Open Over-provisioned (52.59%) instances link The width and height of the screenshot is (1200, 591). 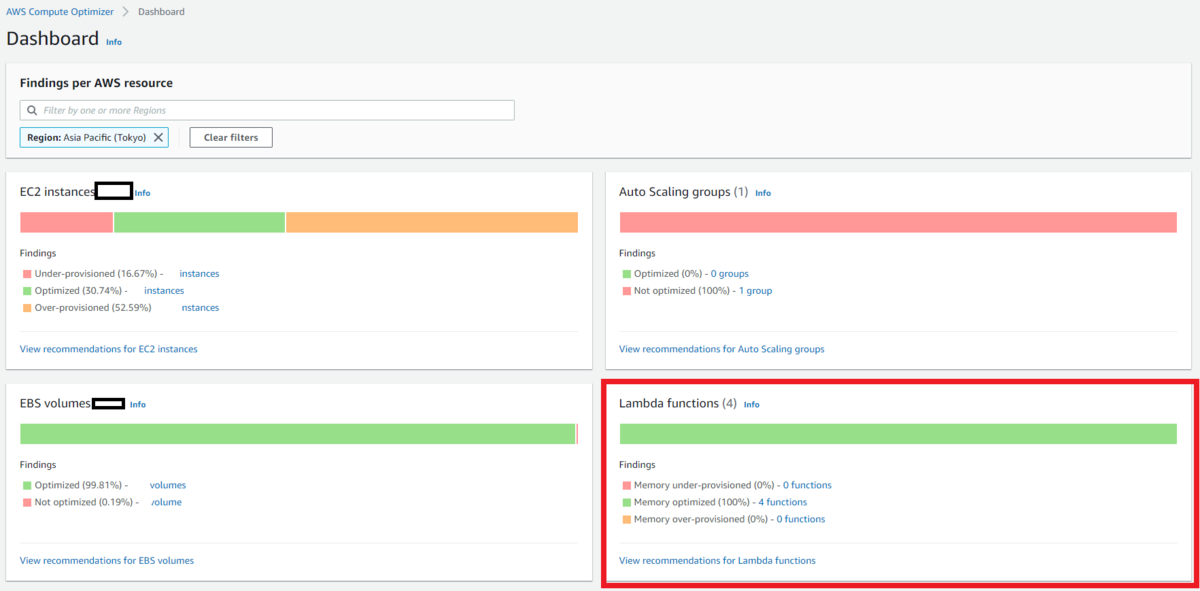pos(200,307)
